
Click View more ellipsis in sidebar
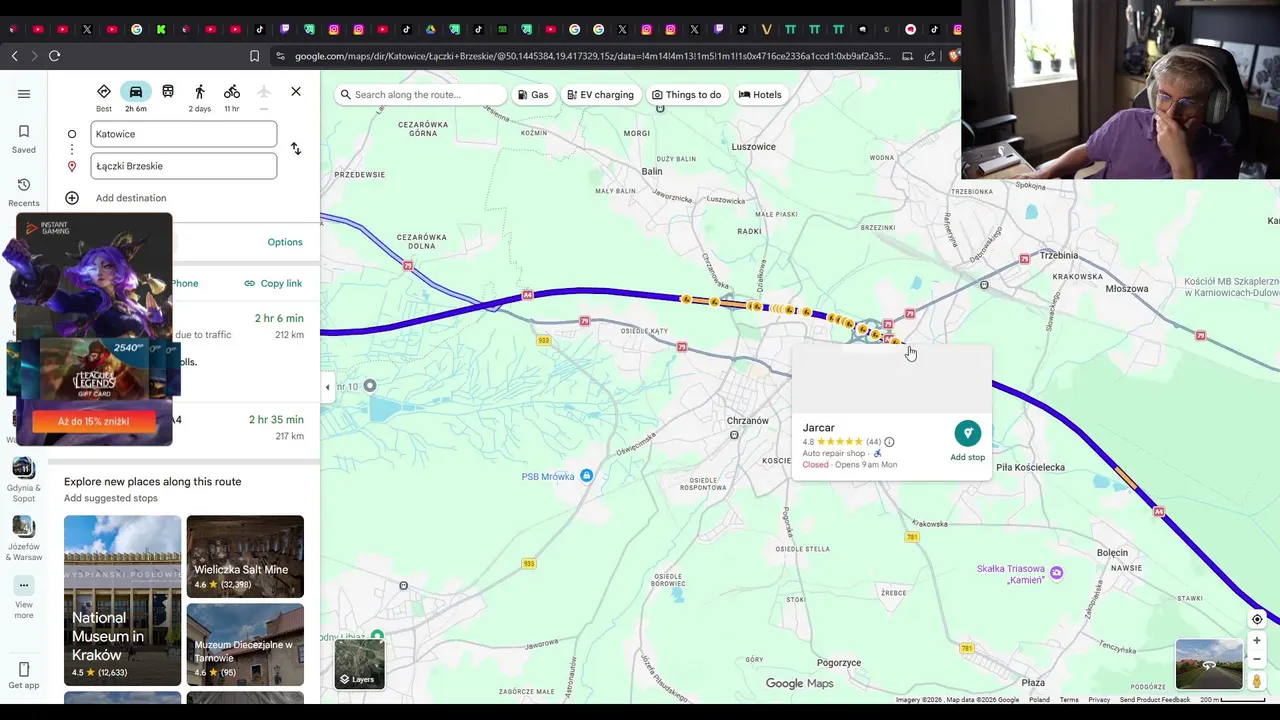[24, 586]
